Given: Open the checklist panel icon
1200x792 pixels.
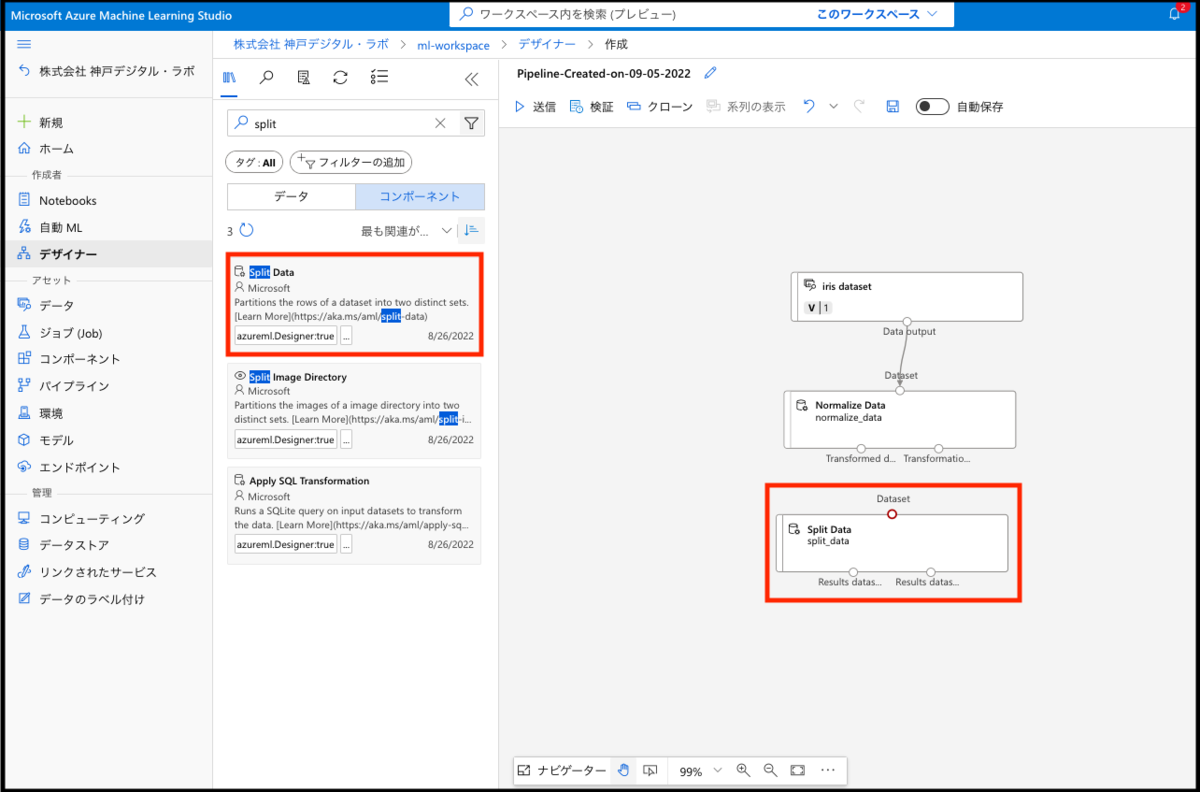Looking at the screenshot, I should (x=379, y=78).
